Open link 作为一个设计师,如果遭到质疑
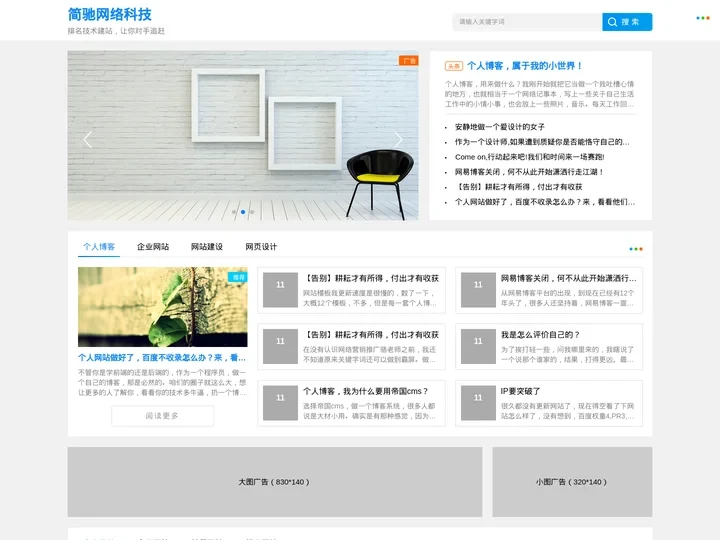720x540 pixels. (542, 142)
